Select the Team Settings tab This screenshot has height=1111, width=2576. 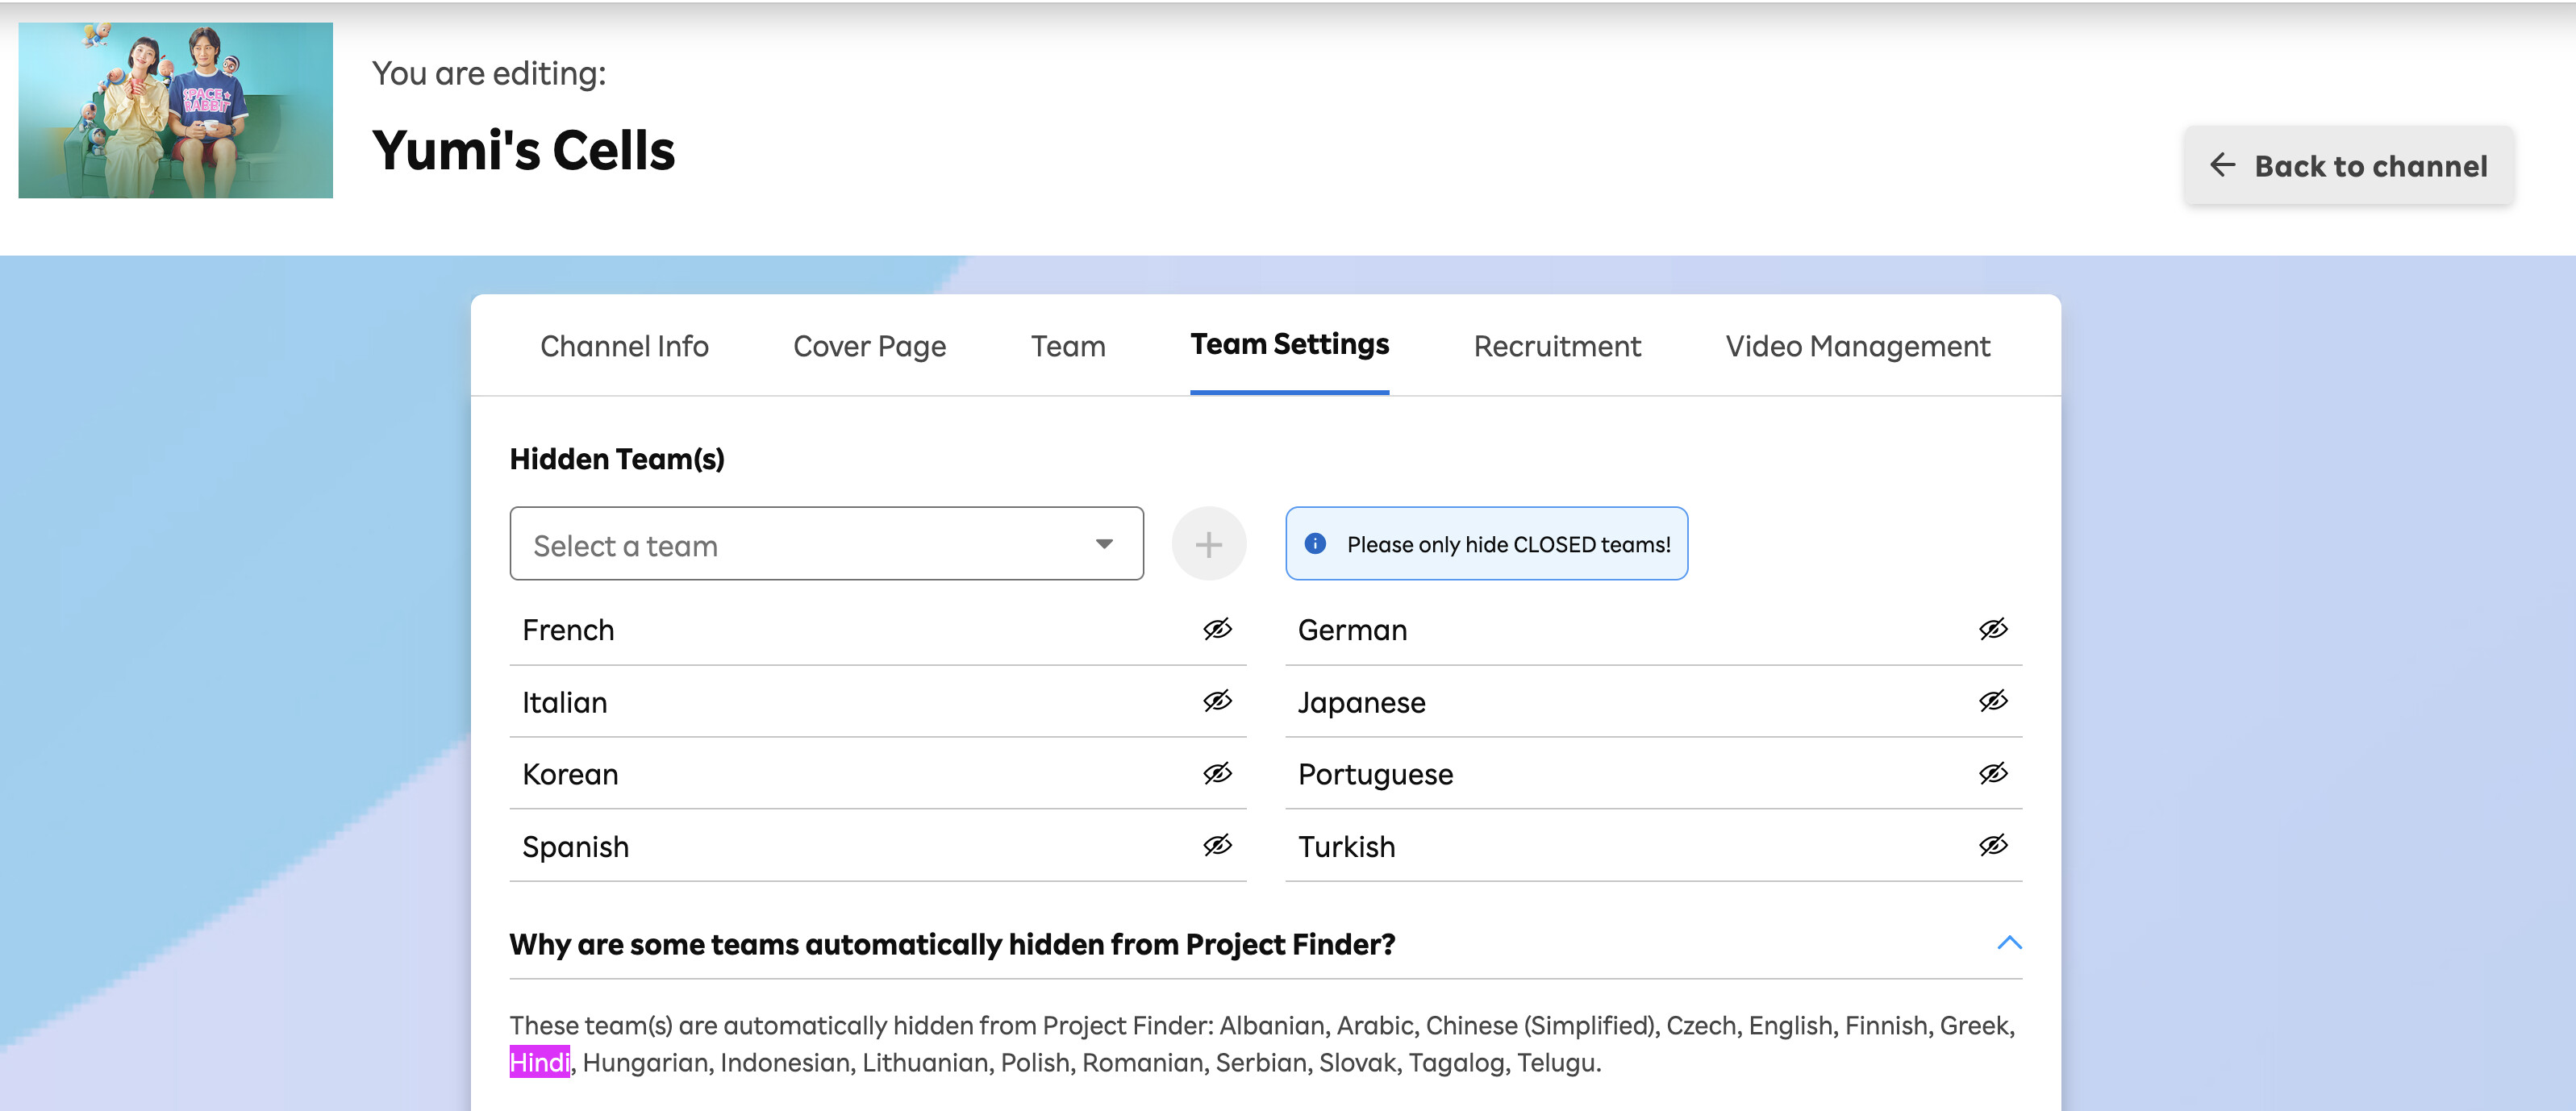coord(1289,344)
